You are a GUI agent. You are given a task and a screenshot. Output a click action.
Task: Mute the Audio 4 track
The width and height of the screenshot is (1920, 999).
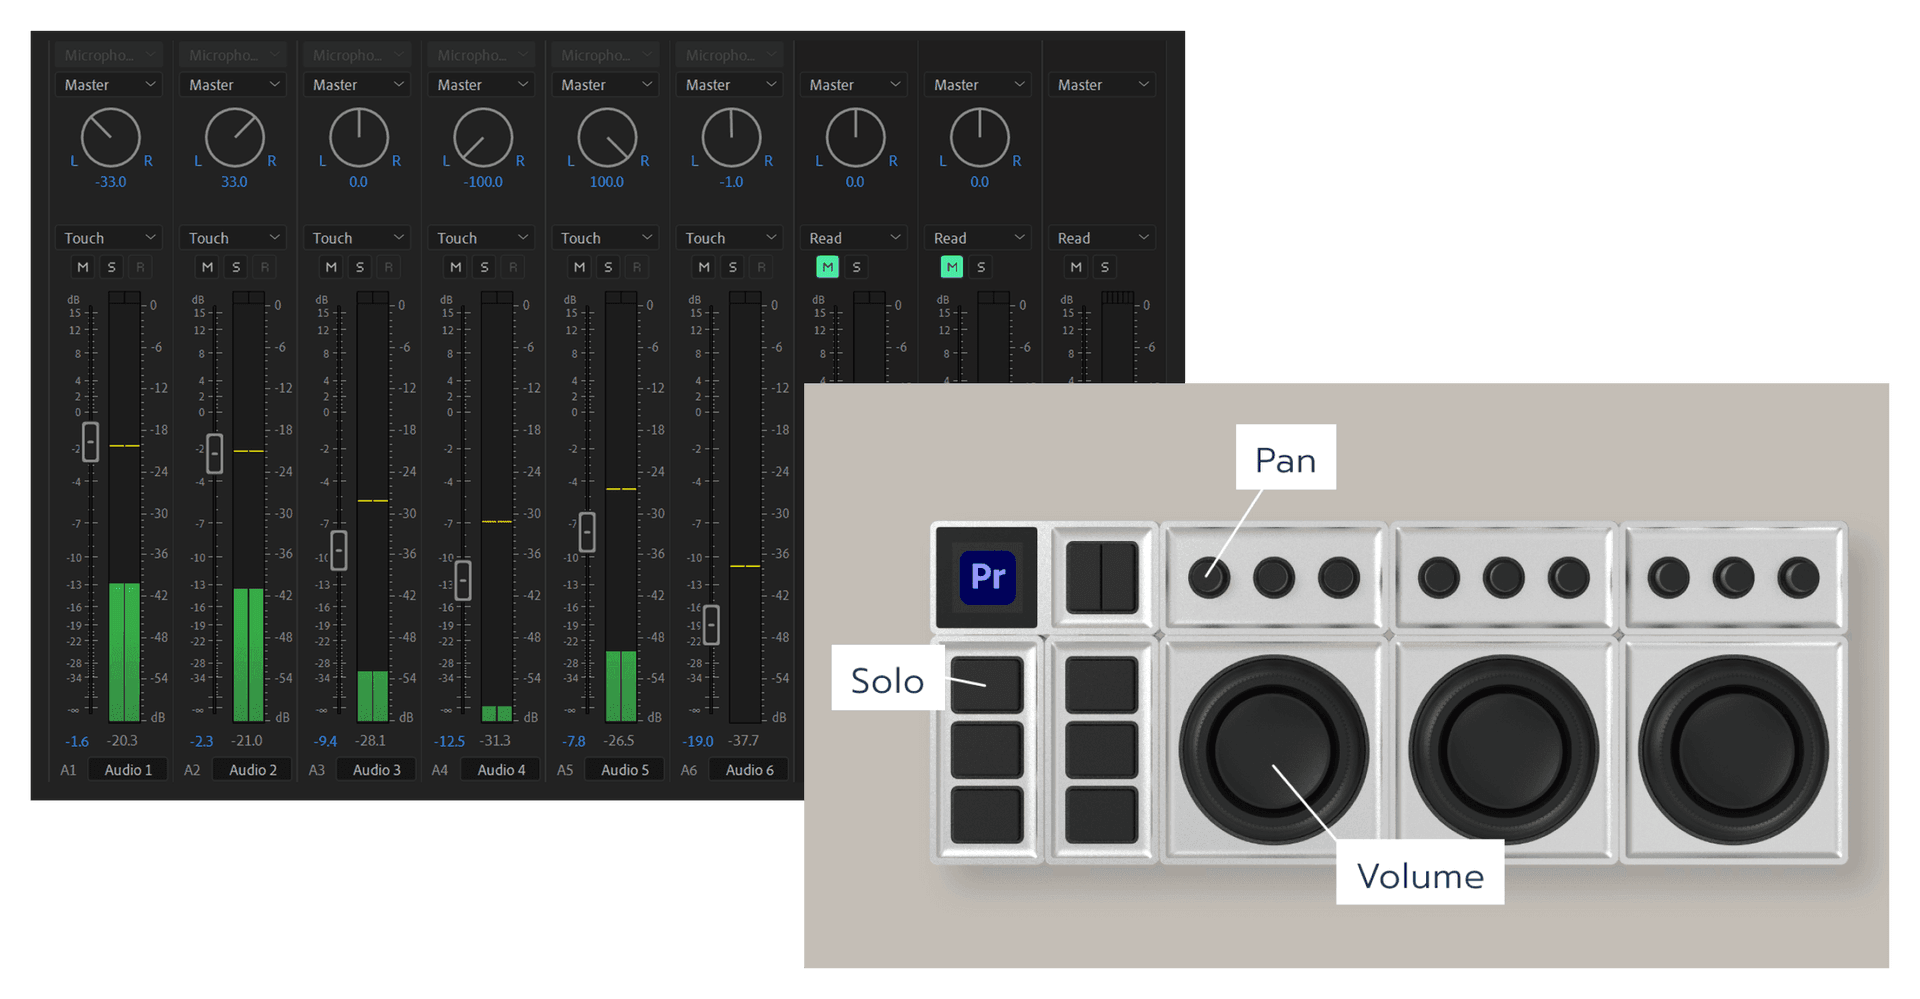pos(455,266)
